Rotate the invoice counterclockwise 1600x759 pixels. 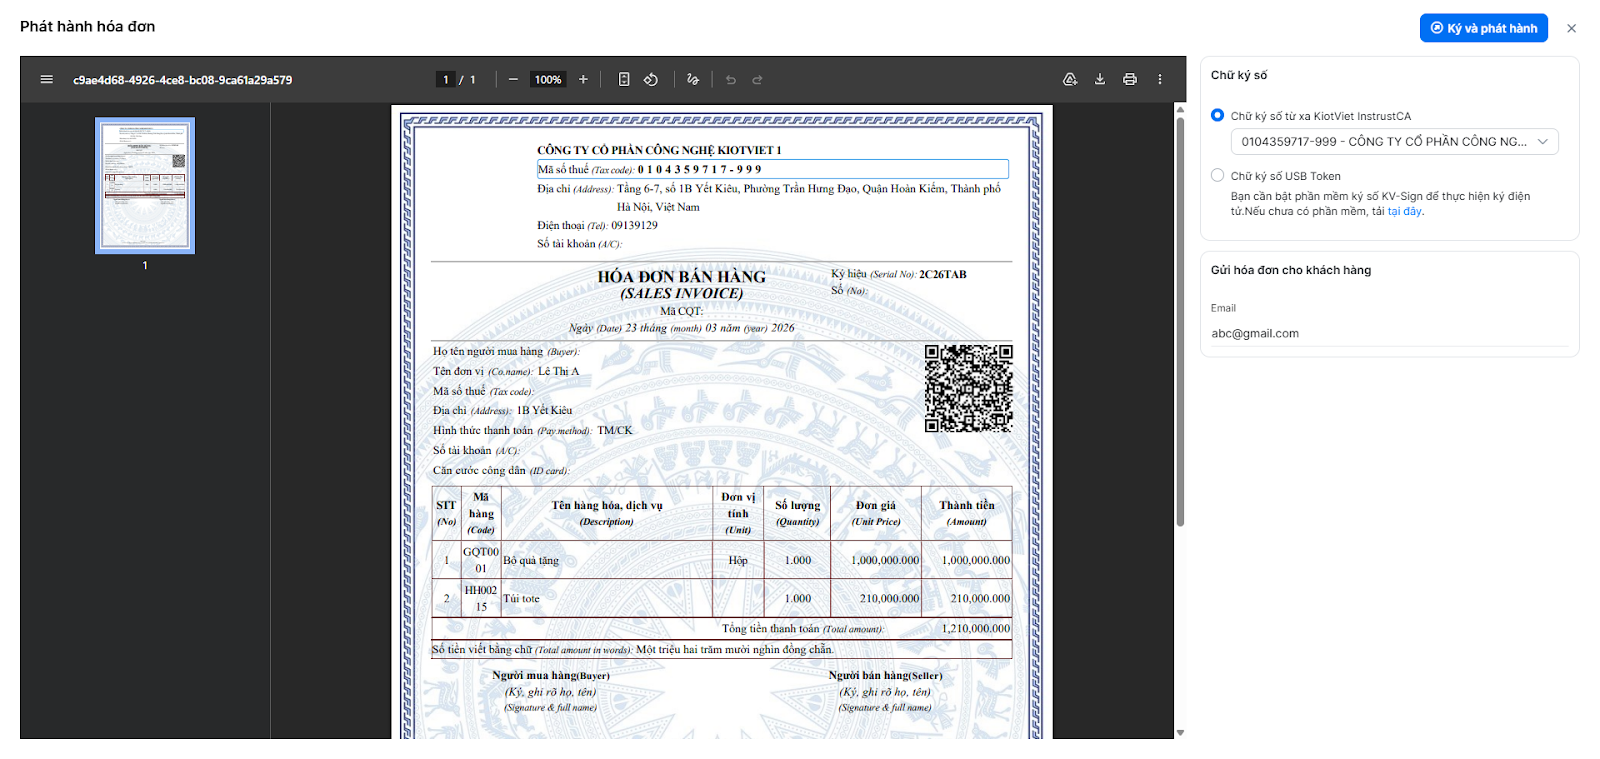651,80
